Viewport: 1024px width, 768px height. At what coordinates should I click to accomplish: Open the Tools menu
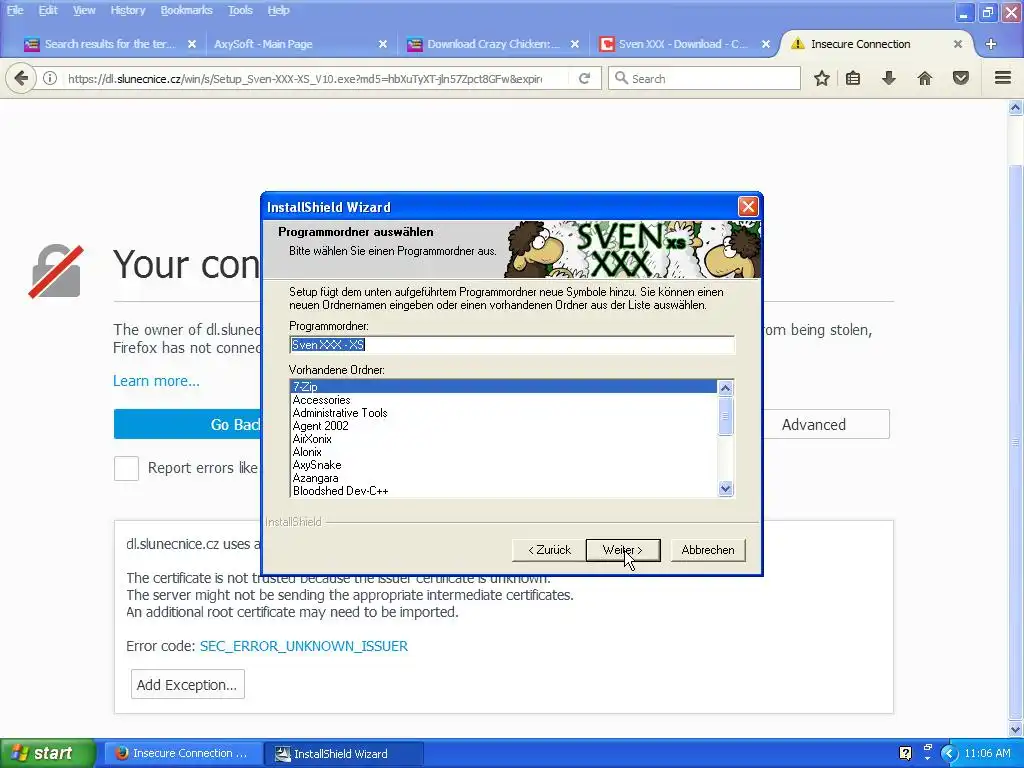click(240, 10)
